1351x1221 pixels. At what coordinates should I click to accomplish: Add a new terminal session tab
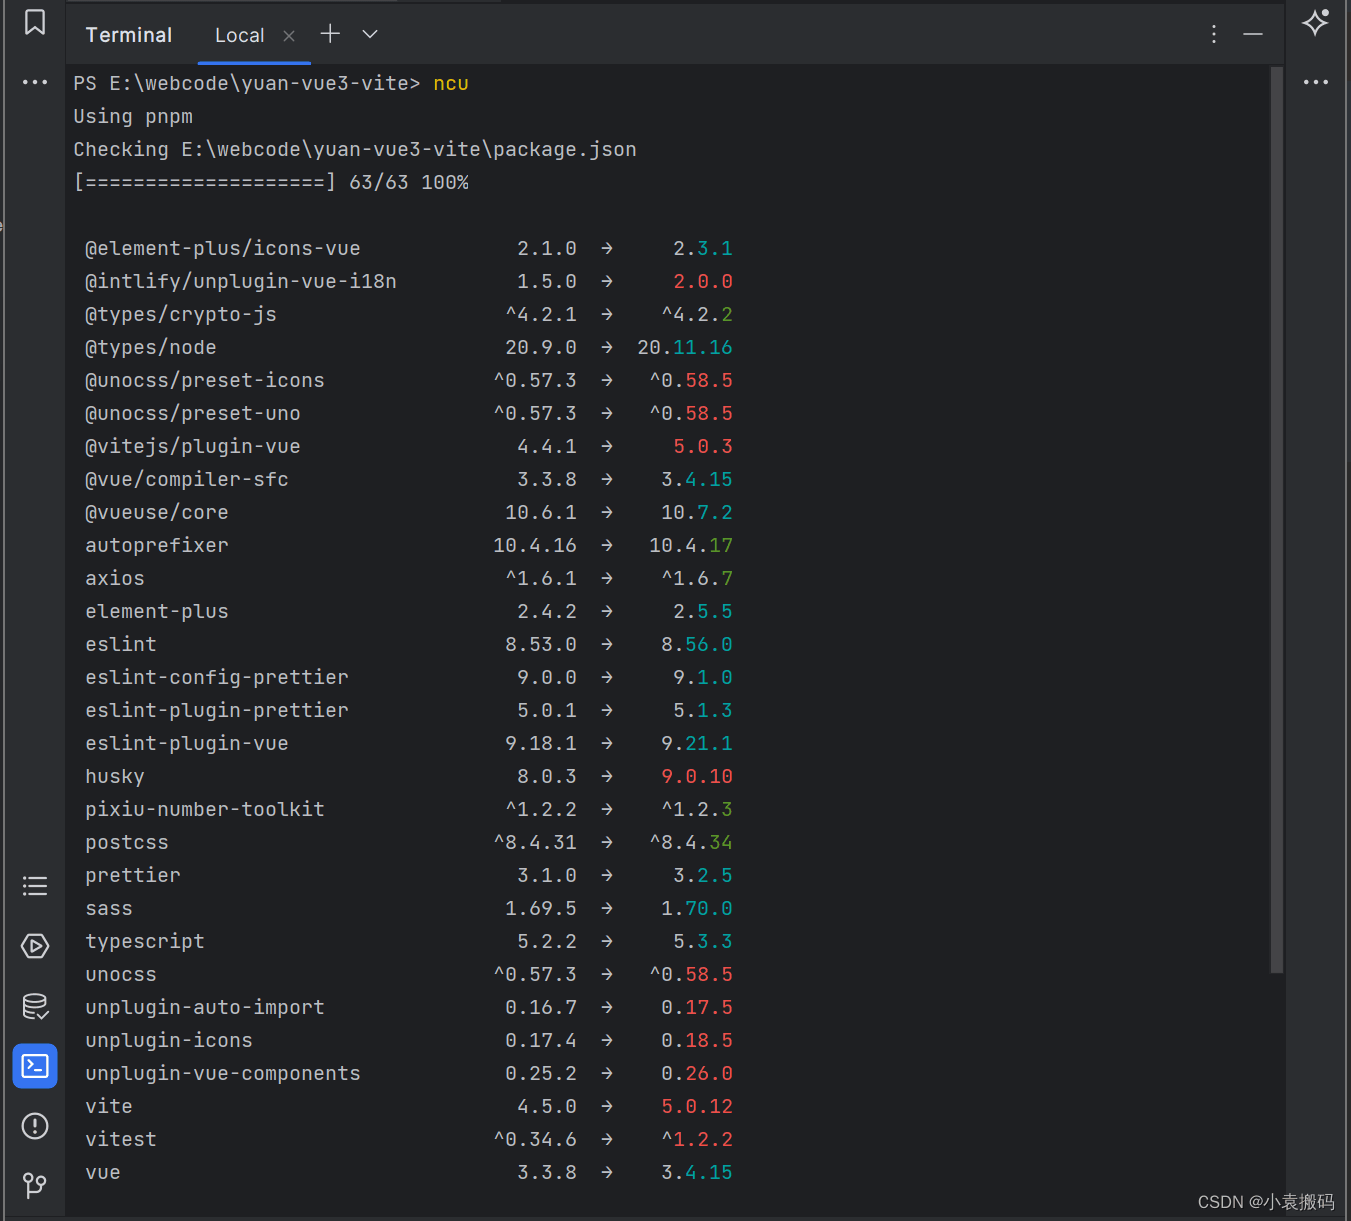330,34
